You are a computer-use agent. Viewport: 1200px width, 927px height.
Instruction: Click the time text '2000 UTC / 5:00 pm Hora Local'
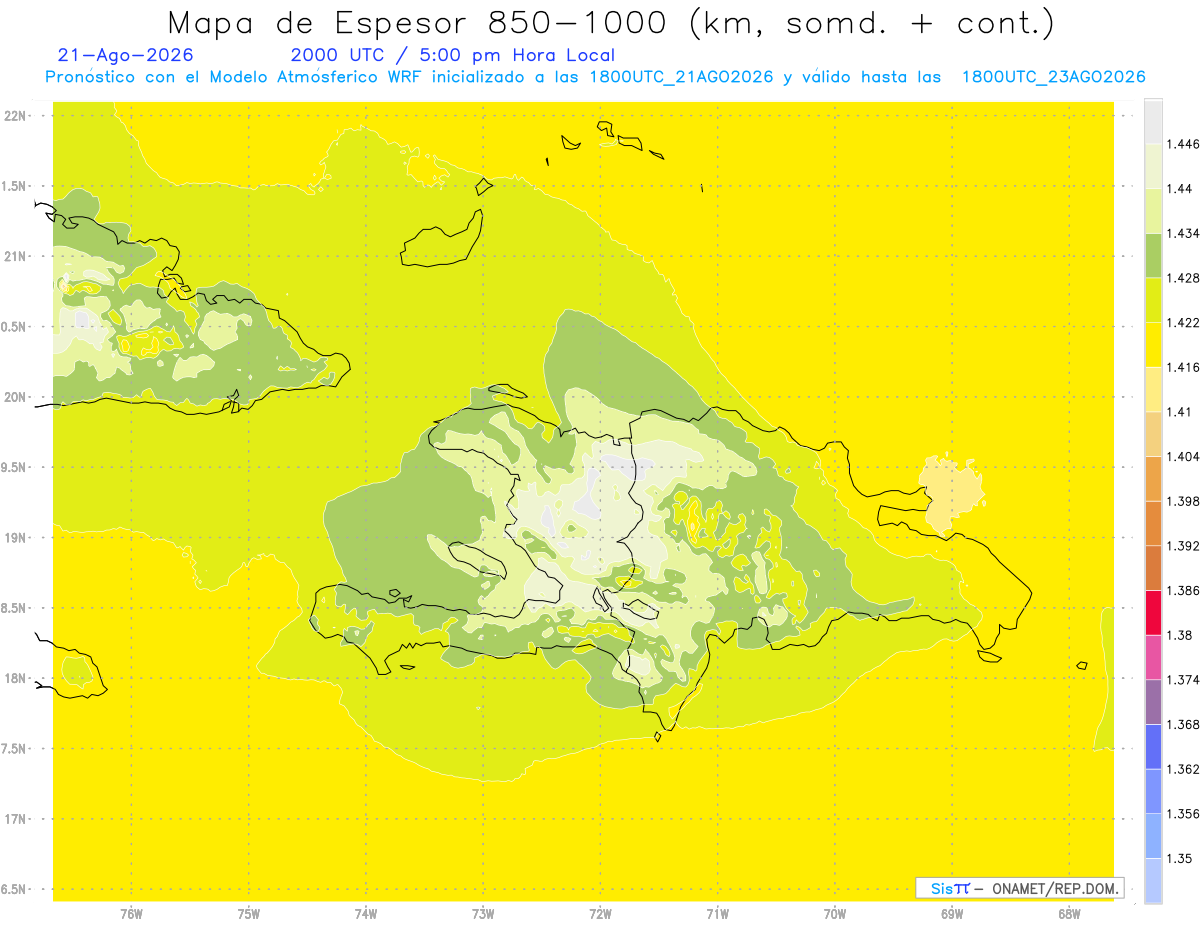[x=453, y=56]
